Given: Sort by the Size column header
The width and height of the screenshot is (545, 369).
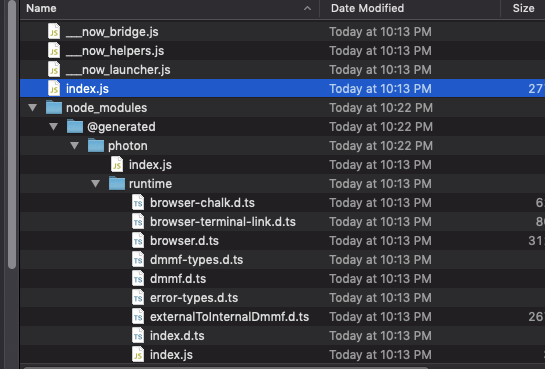Looking at the screenshot, I should tap(523, 8).
